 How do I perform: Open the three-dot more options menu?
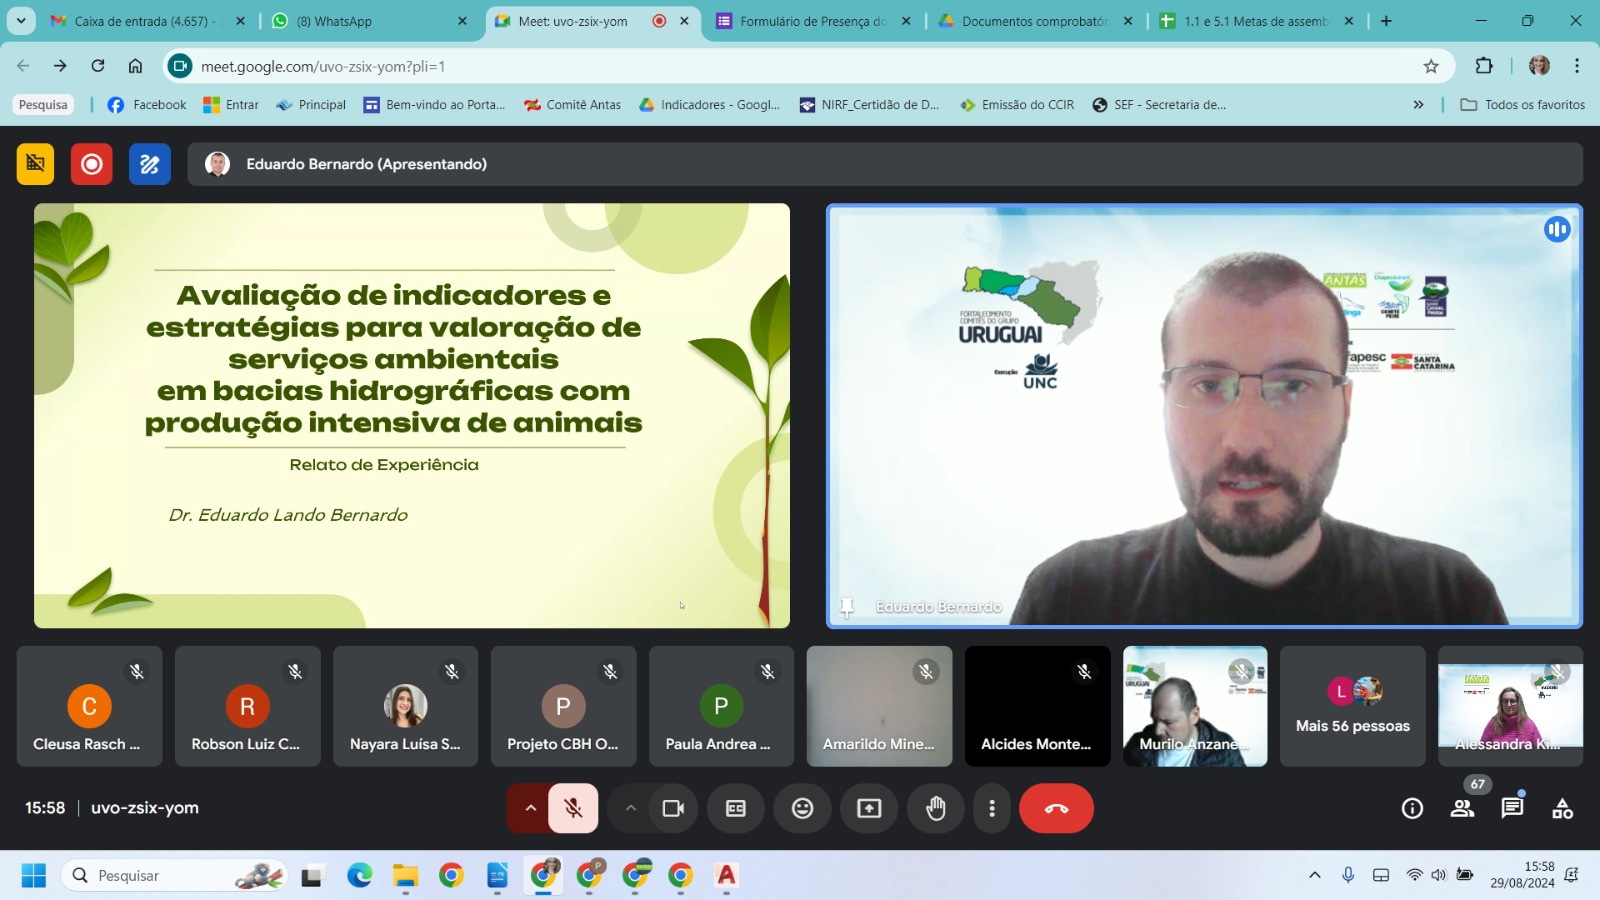992,808
